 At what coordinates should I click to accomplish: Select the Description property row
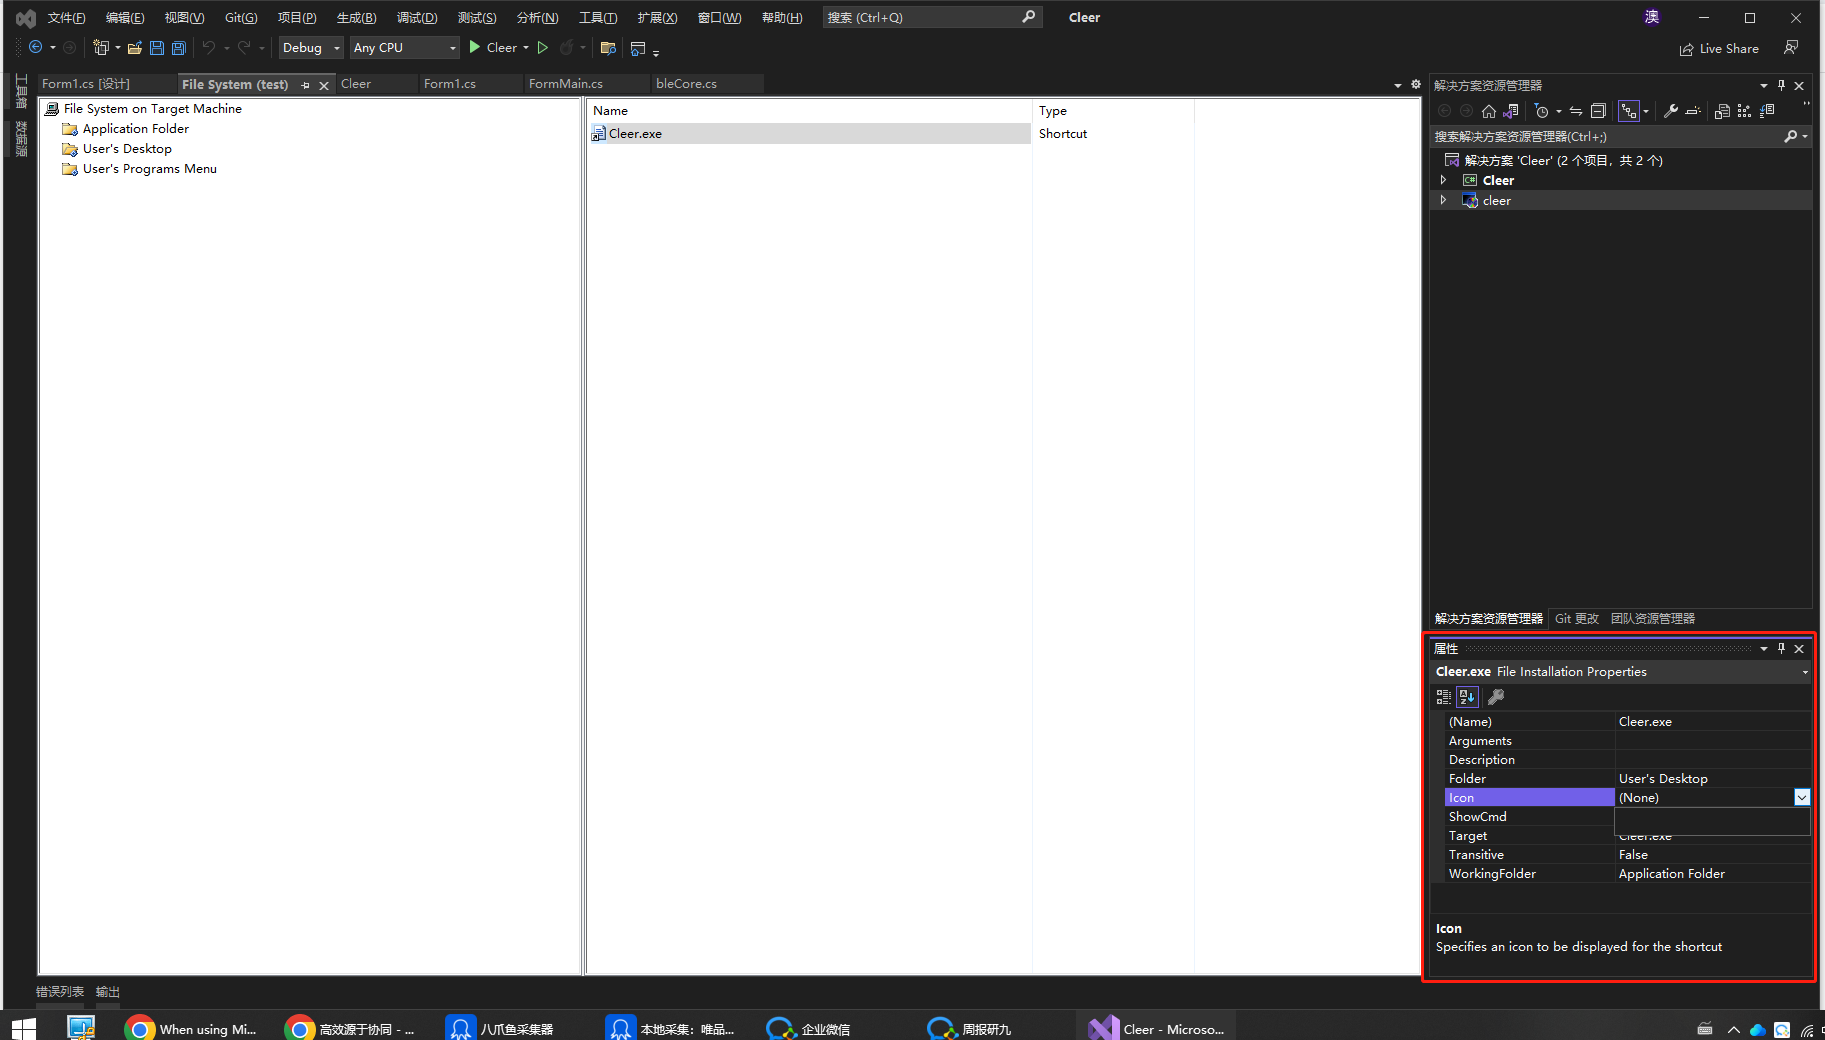(x=1627, y=760)
